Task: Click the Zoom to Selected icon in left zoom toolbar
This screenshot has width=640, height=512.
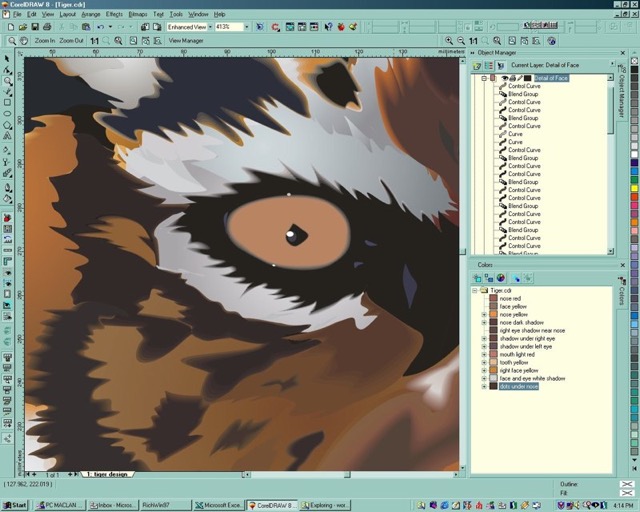Action: click(x=106, y=41)
